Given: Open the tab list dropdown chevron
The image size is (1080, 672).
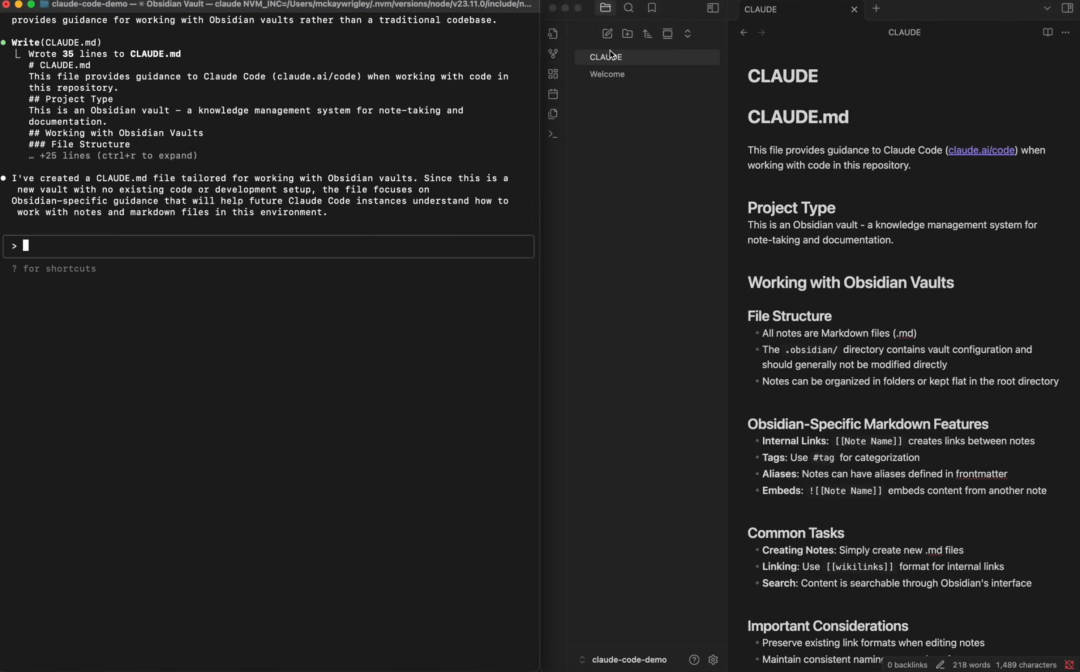Looking at the screenshot, I should (1047, 8).
